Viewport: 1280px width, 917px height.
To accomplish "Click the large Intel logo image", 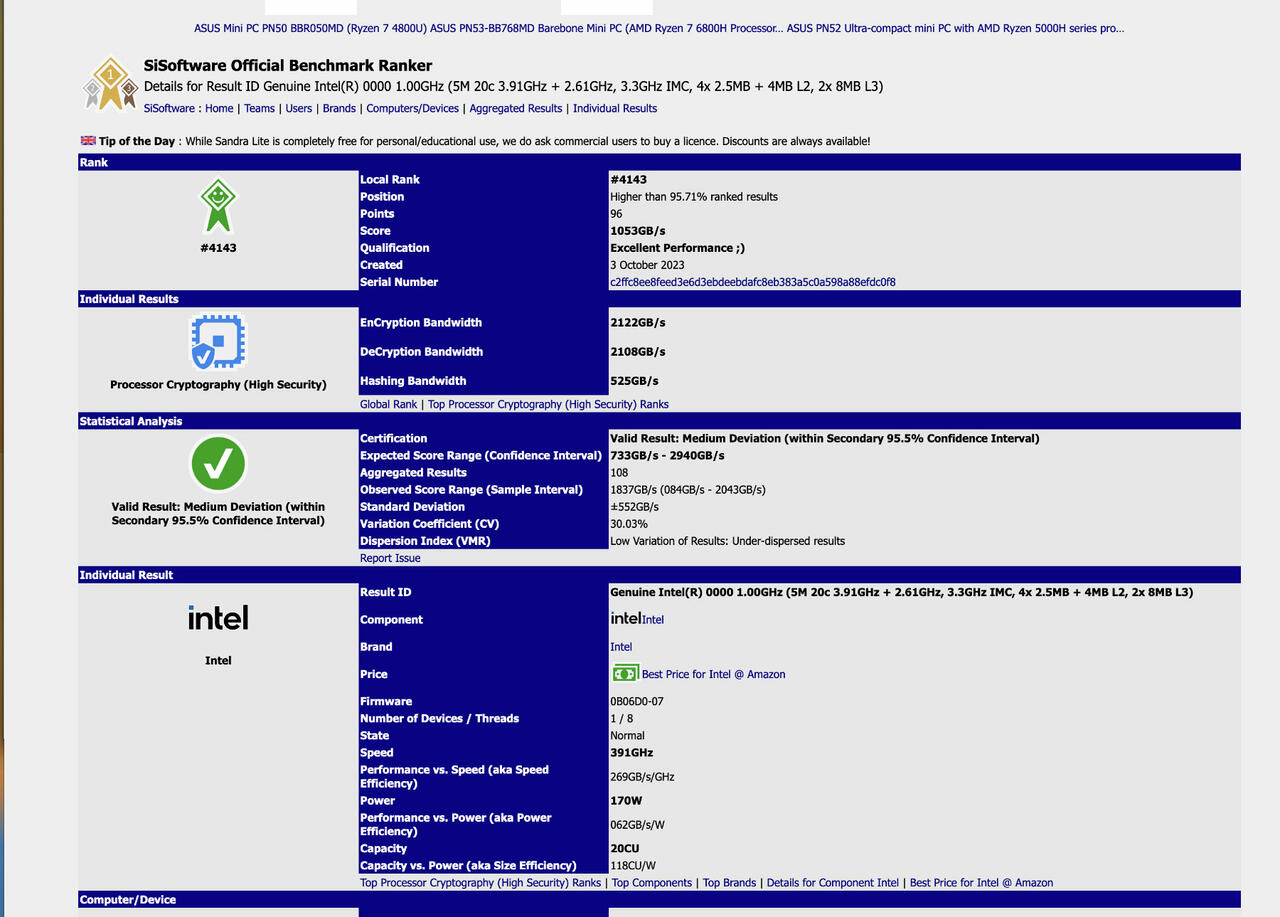I will click(218, 617).
